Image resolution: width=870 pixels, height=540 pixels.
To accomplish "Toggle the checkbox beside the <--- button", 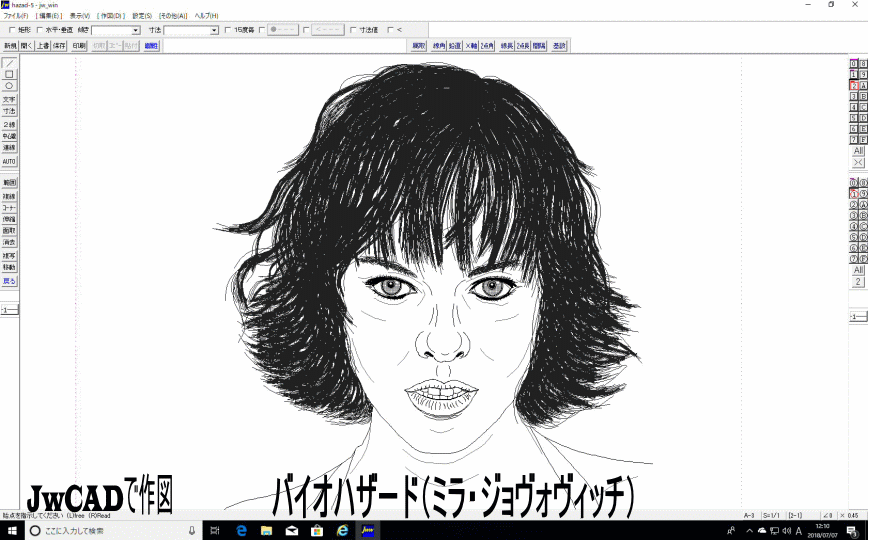I will 306,30.
